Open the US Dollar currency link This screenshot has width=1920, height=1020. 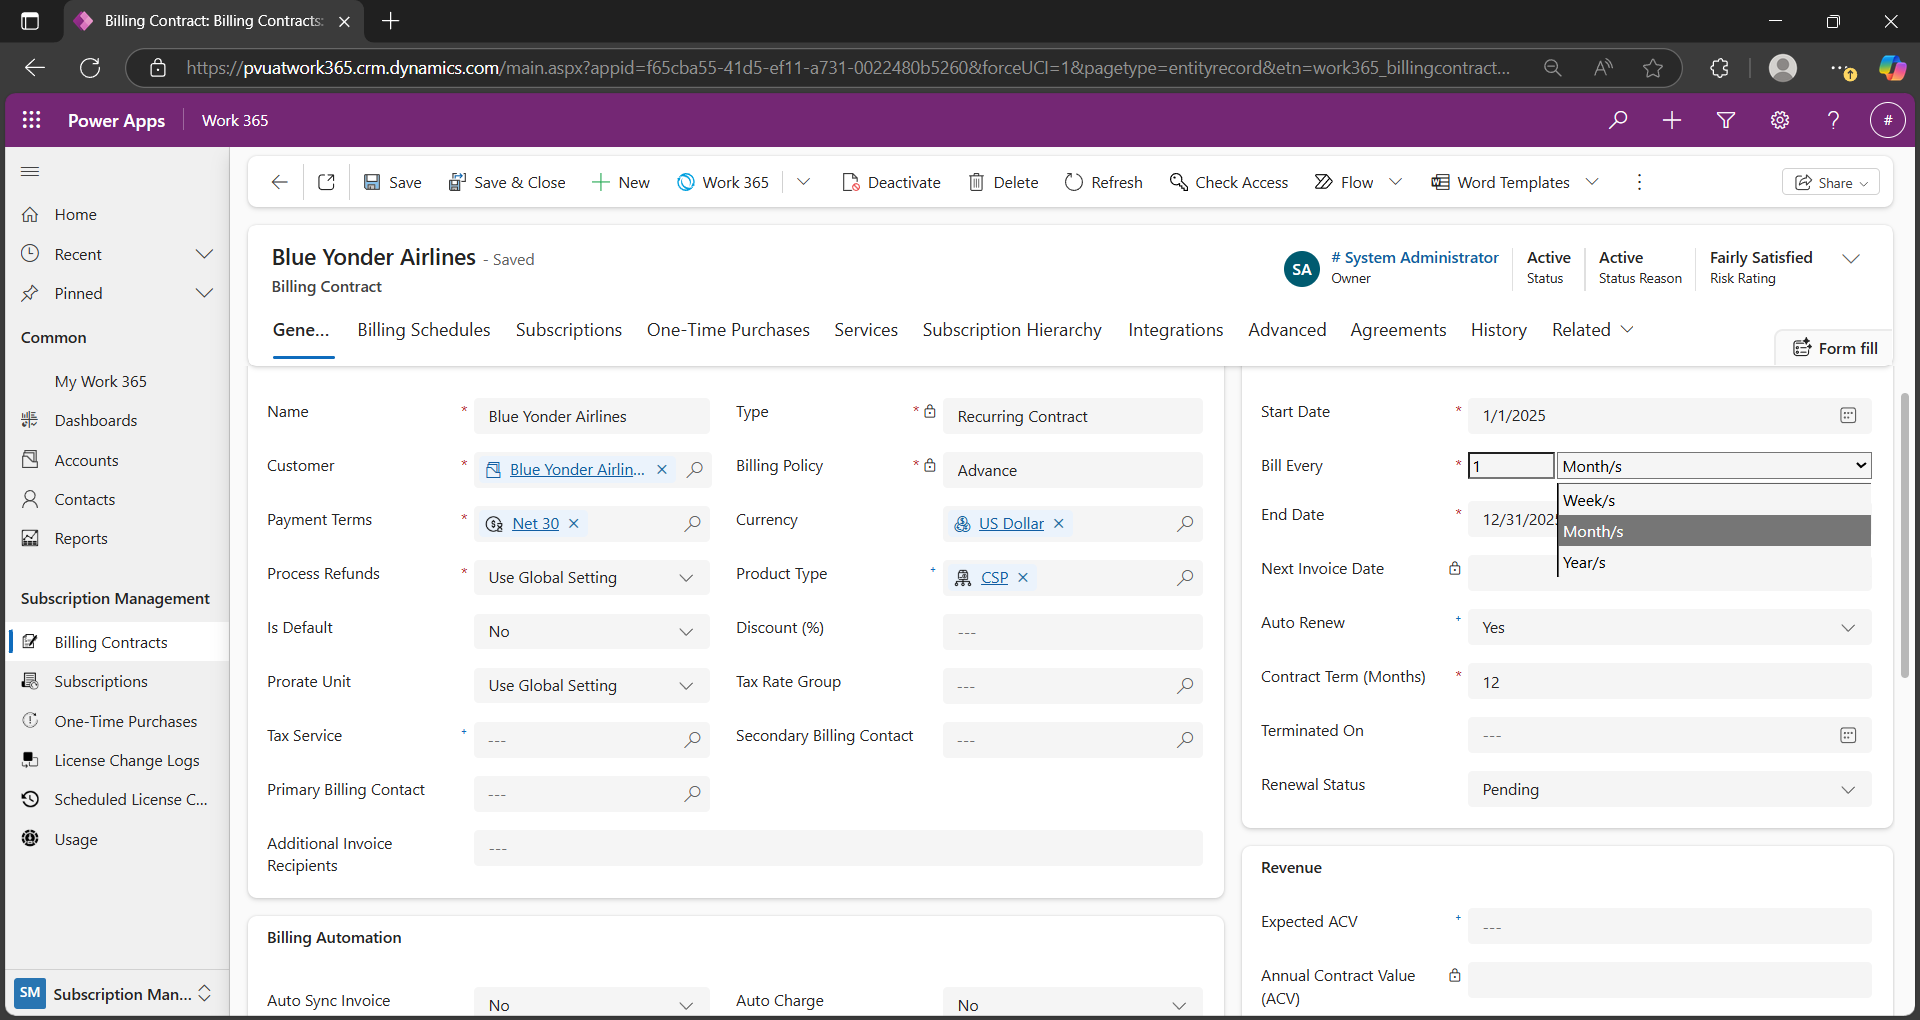coord(1010,523)
